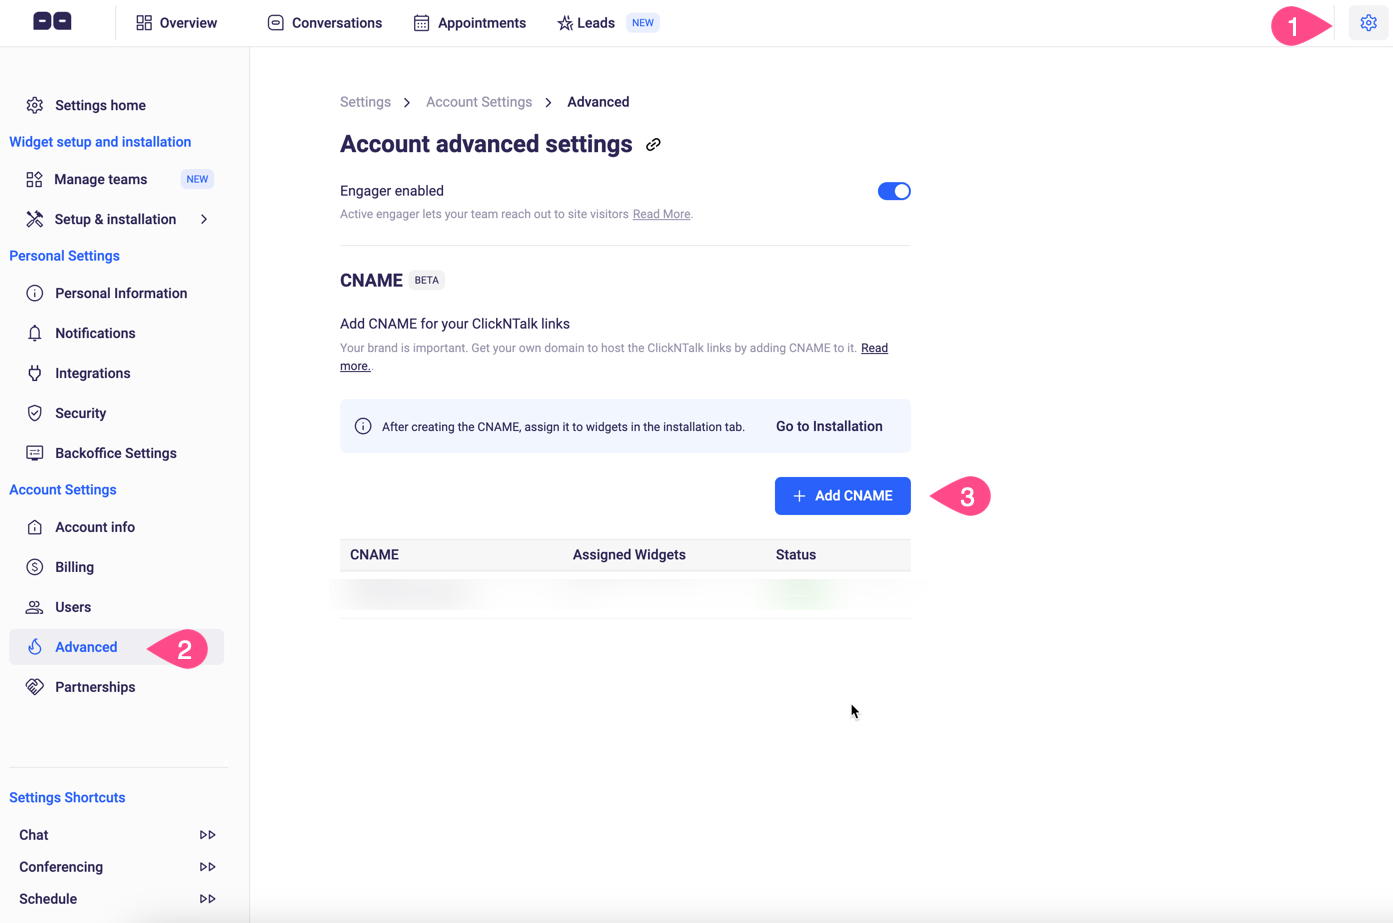Click the Add CNAME button
1393x923 pixels.
(842, 495)
